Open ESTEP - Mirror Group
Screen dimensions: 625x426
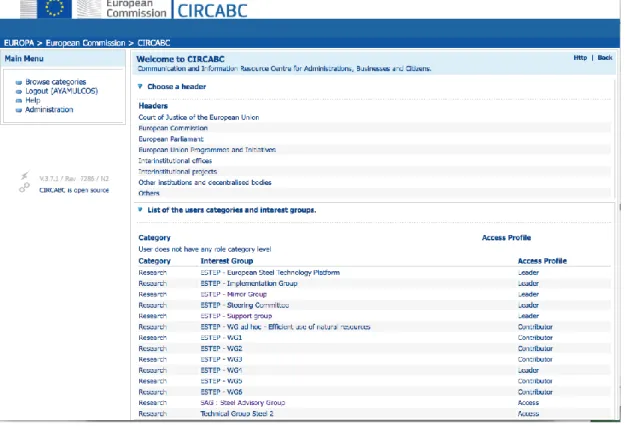pos(234,294)
